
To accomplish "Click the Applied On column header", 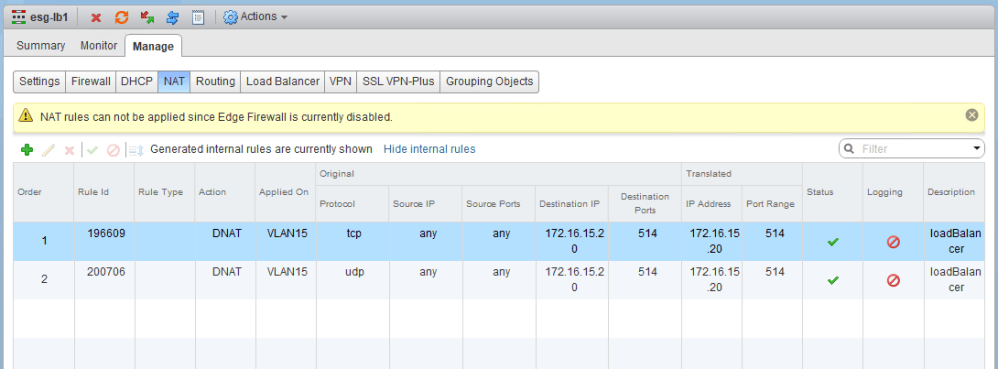I will pos(286,192).
